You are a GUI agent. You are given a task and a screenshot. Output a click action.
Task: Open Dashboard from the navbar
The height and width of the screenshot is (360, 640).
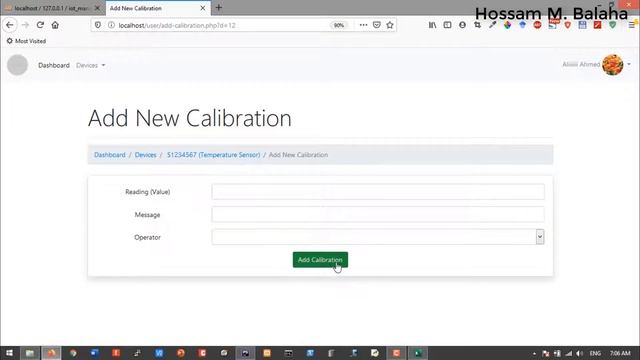click(x=54, y=65)
